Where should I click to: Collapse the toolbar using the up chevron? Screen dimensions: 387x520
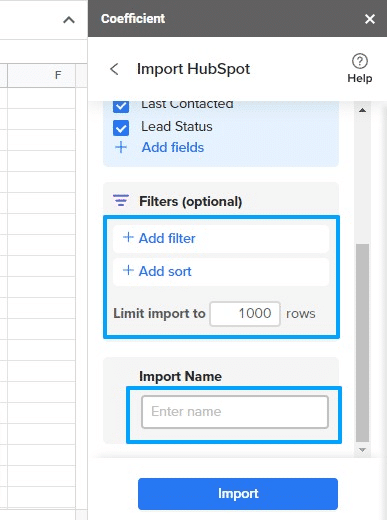point(69,20)
